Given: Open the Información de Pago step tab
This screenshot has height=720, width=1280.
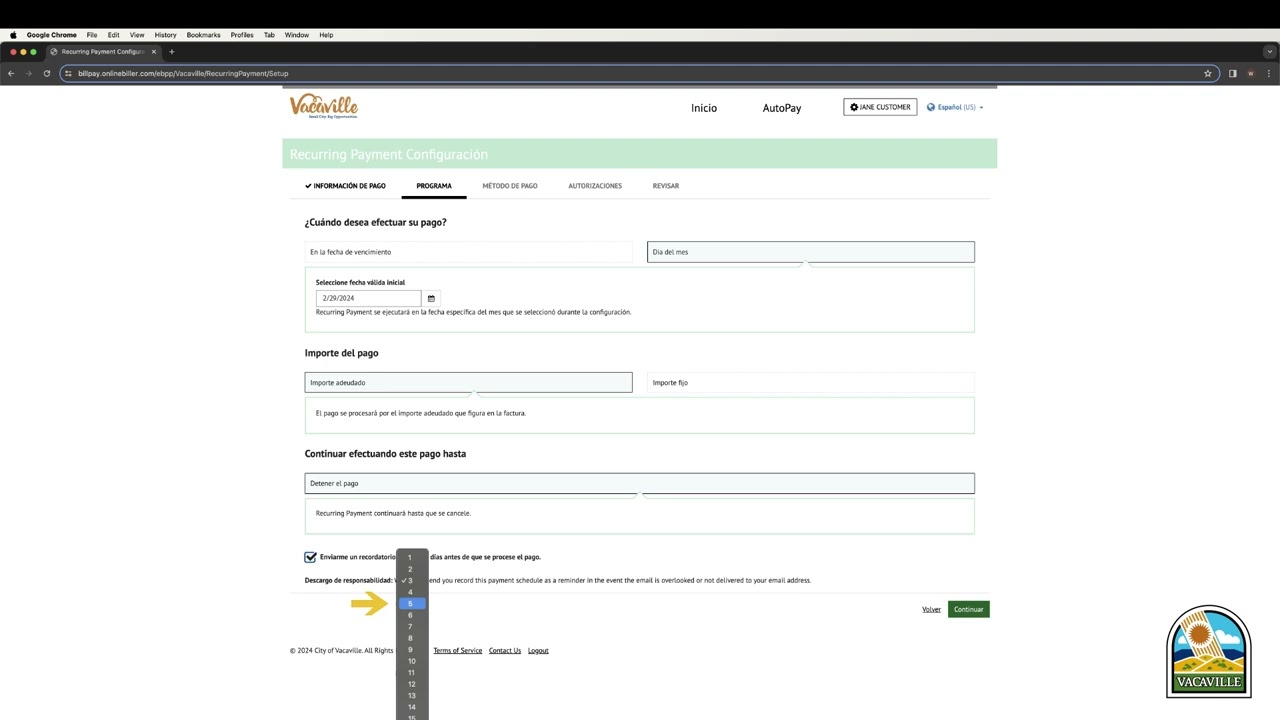Looking at the screenshot, I should 345,186.
